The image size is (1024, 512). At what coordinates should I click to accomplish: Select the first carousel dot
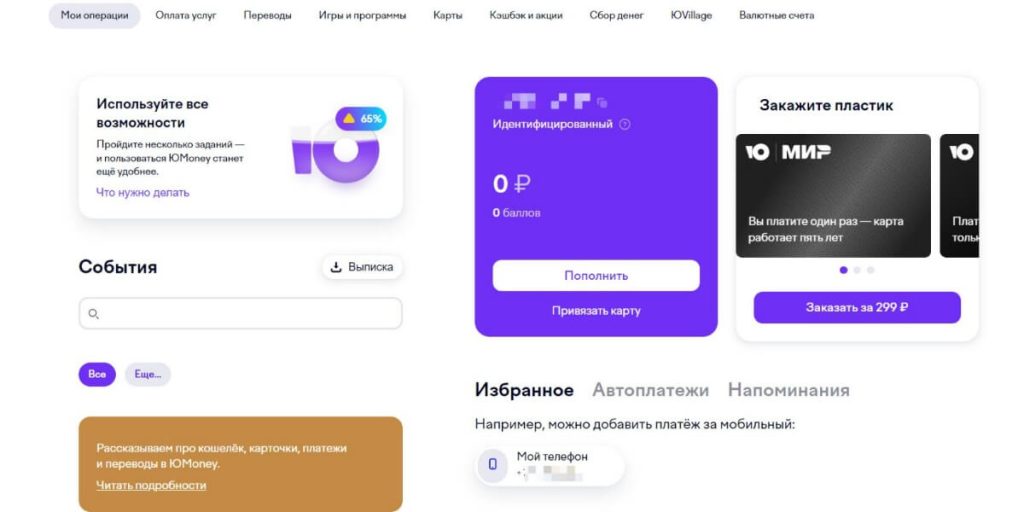(843, 270)
